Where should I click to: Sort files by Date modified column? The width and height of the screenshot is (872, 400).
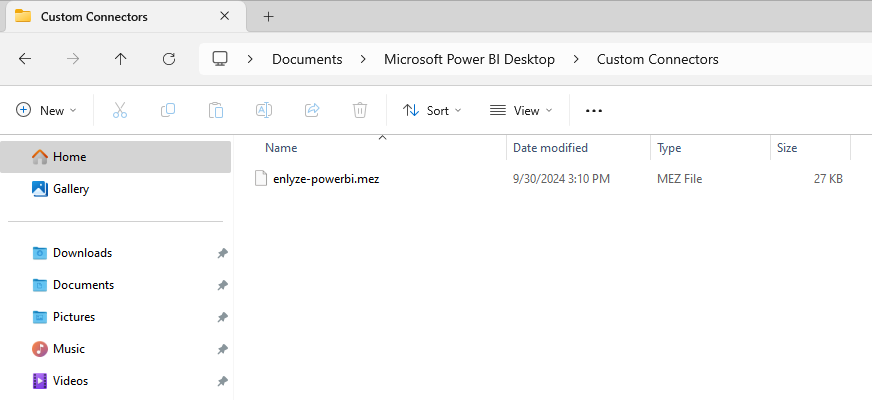[550, 148]
